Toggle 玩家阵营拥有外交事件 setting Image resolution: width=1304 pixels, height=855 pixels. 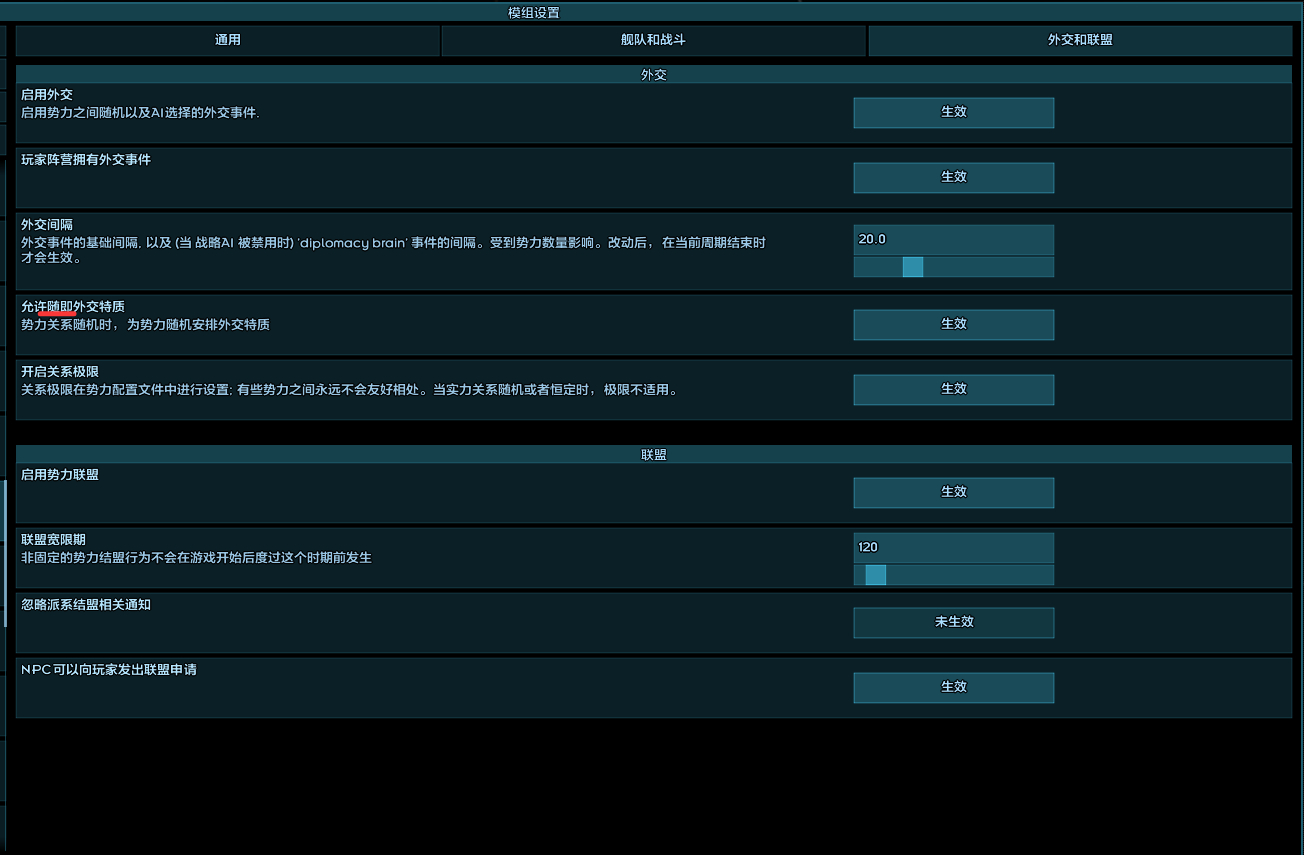[x=953, y=176]
